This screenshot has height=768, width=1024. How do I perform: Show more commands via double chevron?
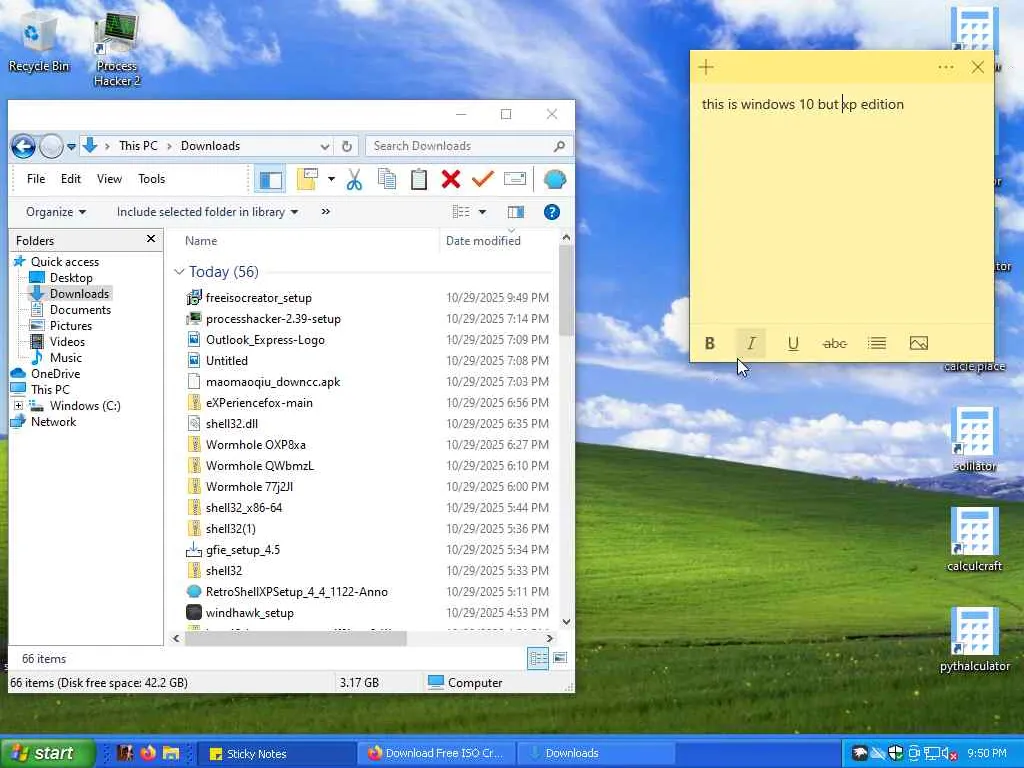[x=325, y=212]
